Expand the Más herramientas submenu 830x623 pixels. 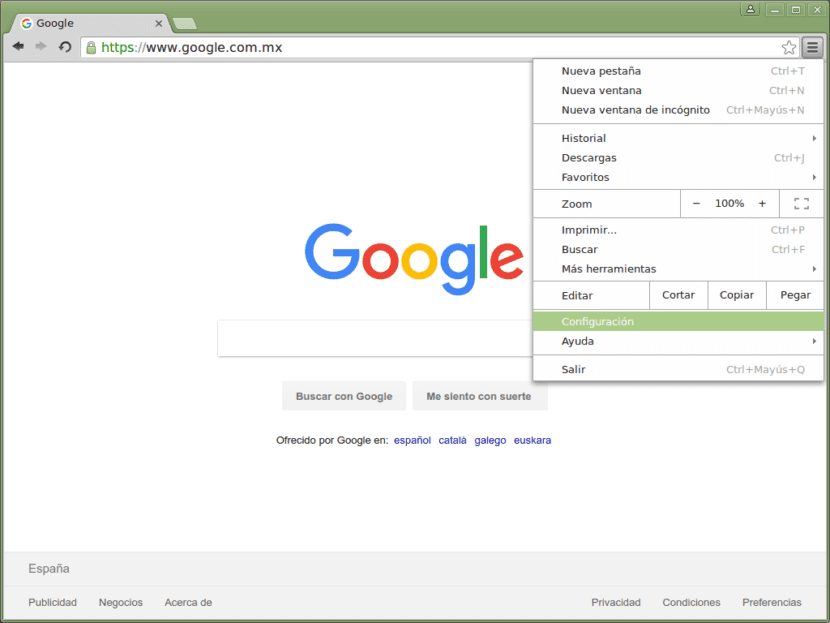point(612,268)
